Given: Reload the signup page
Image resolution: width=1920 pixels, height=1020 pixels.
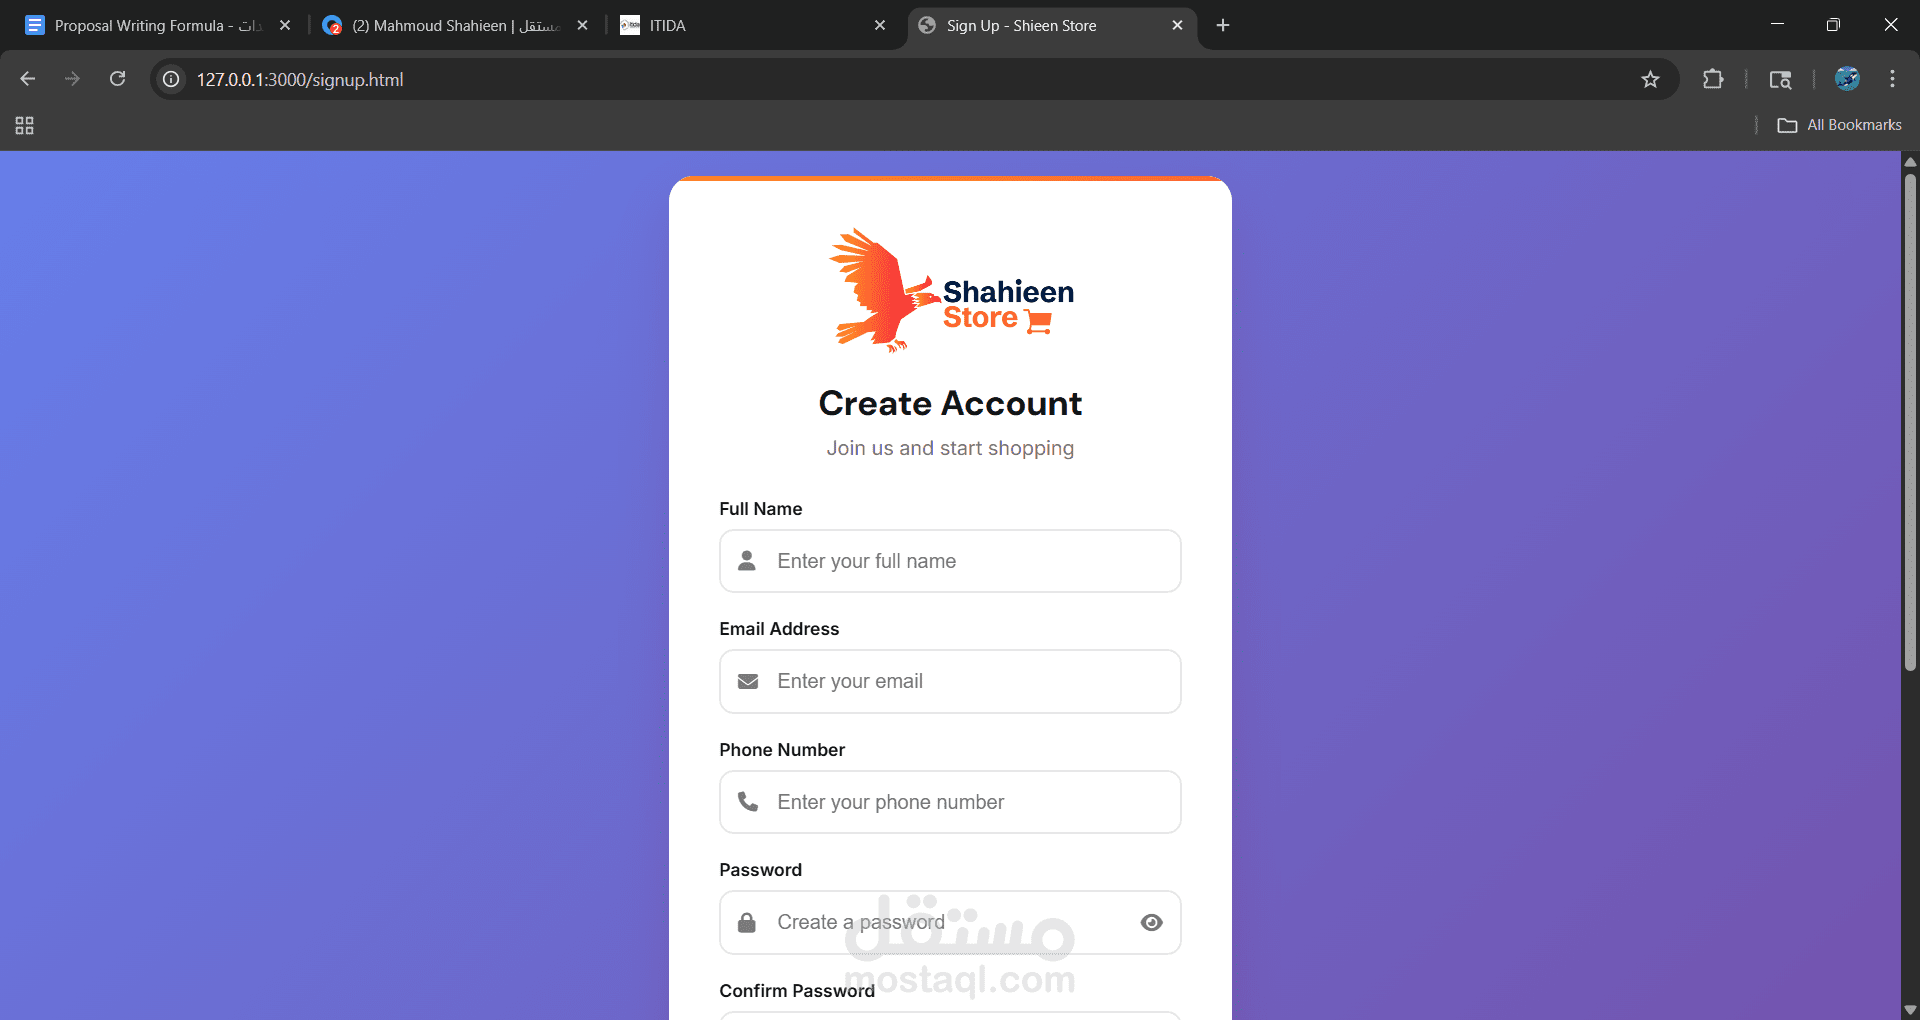Looking at the screenshot, I should pos(117,79).
